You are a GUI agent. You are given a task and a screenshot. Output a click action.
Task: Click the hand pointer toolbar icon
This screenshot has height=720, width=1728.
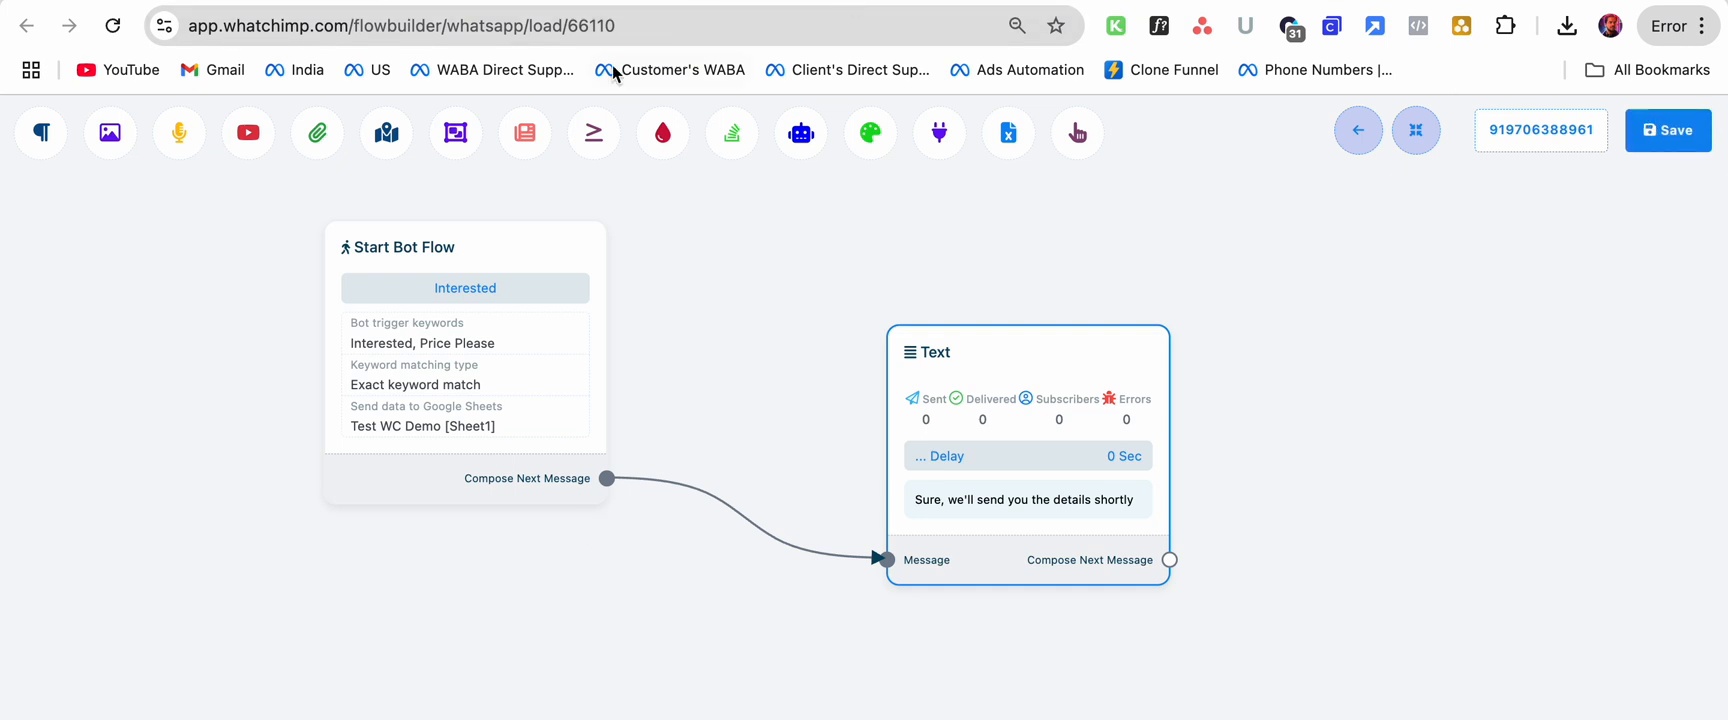coord(1078,133)
